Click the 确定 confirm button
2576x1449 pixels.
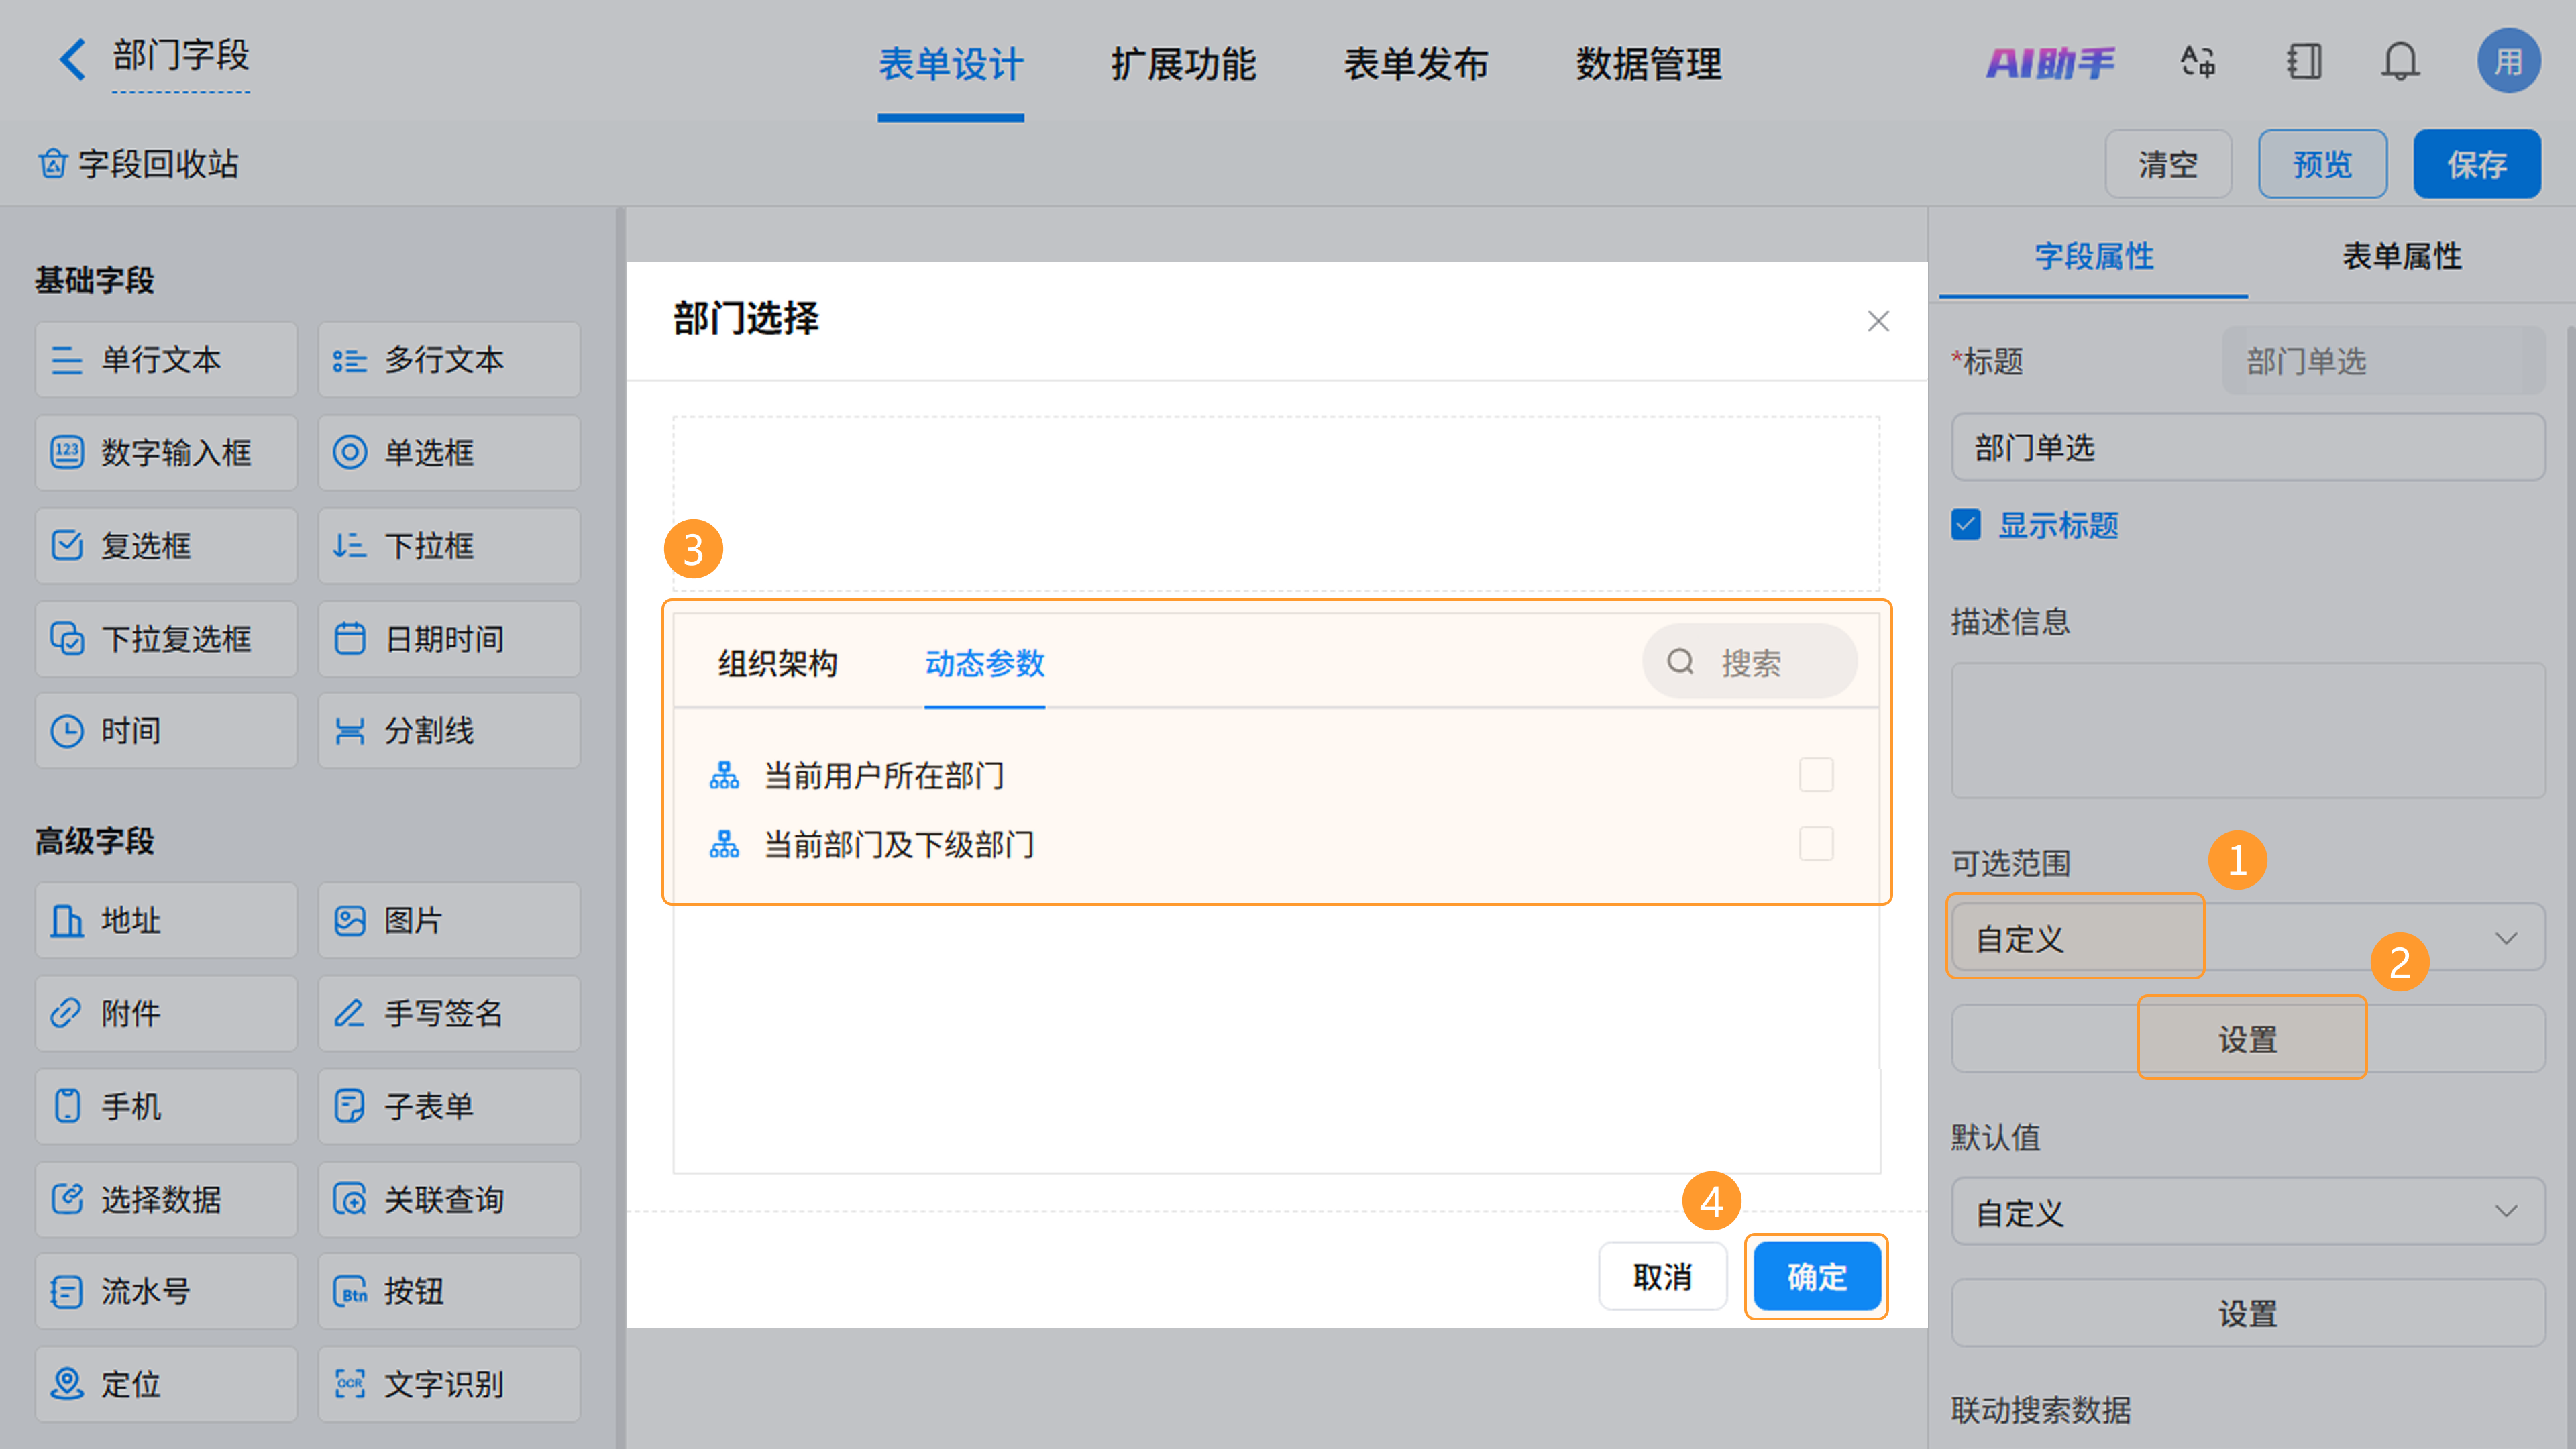click(1816, 1276)
